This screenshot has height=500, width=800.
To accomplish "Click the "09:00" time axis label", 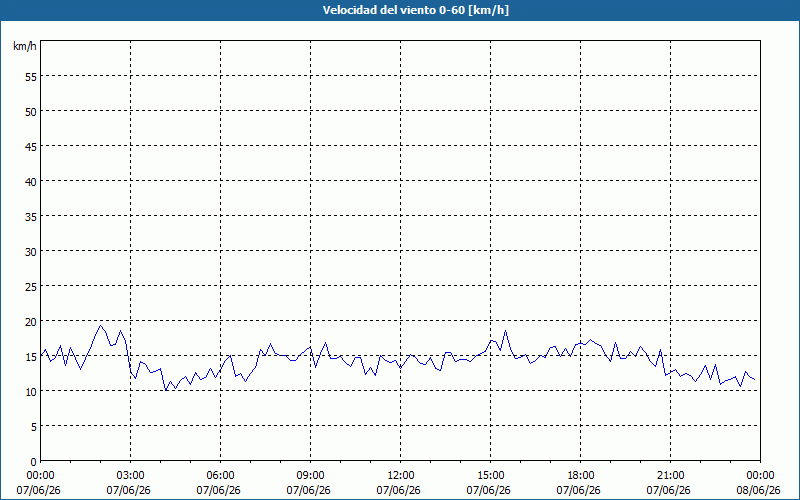I will coord(310,476).
